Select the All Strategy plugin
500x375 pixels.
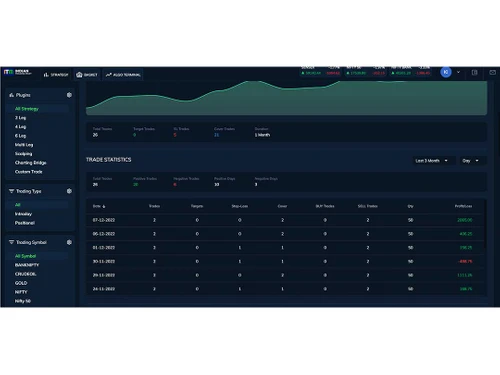coord(27,109)
